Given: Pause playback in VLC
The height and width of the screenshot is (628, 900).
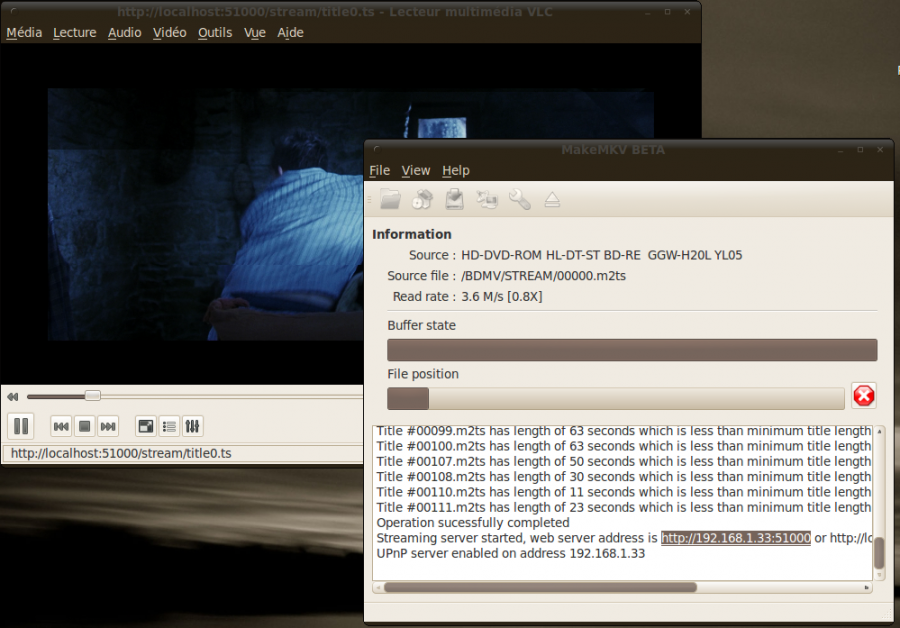Looking at the screenshot, I should [x=21, y=426].
